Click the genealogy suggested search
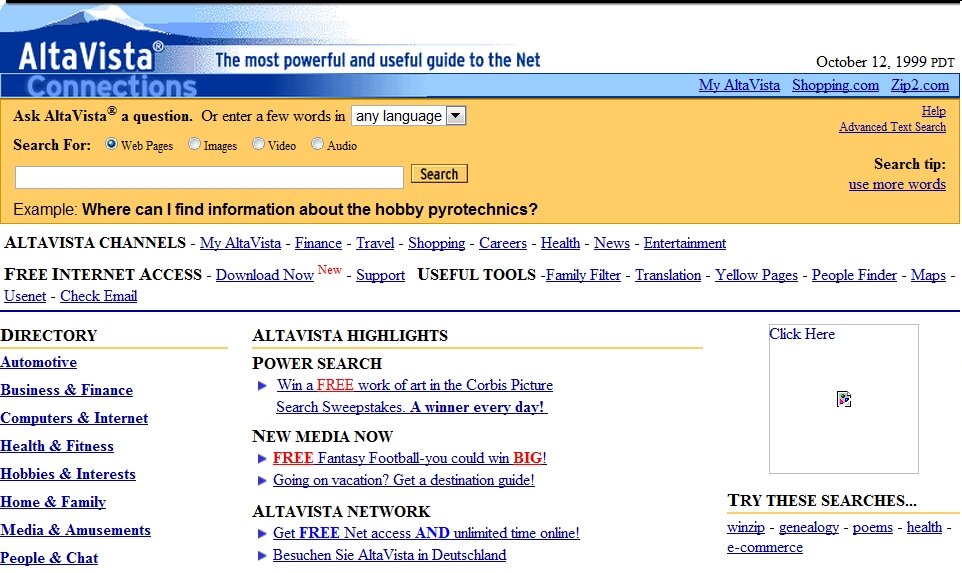 (808, 527)
